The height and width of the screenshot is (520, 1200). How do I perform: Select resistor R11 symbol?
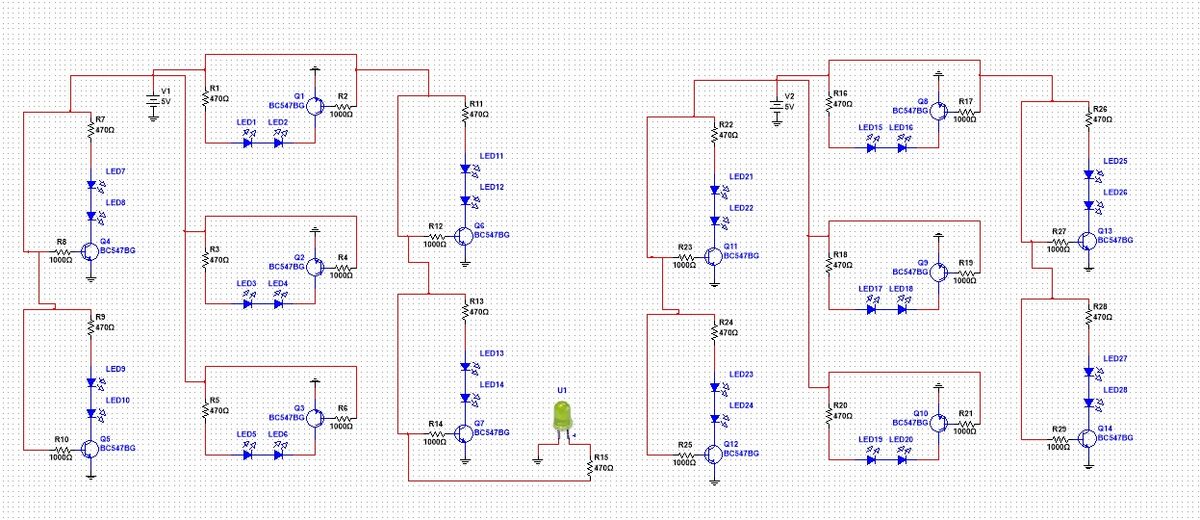[x=465, y=114]
